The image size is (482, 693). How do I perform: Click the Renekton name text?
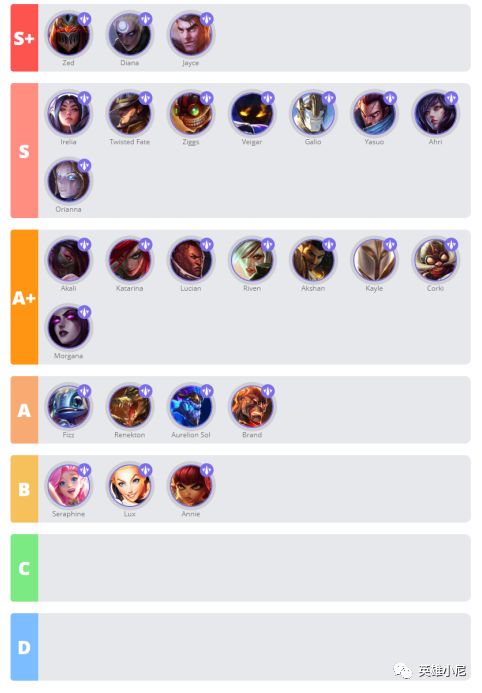pyautogui.click(x=129, y=435)
